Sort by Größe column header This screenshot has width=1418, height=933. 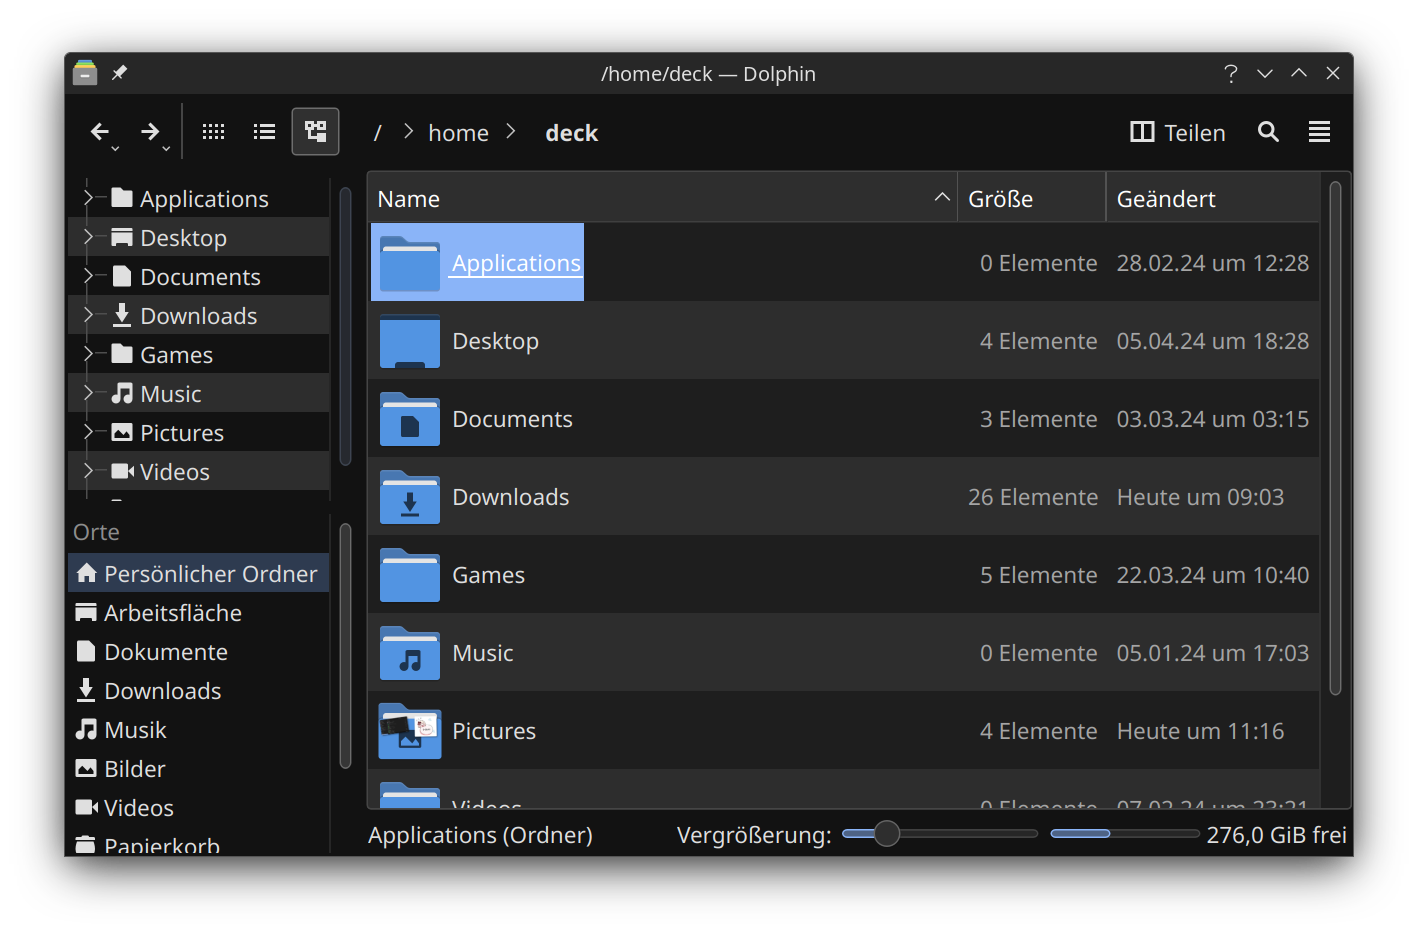(x=1031, y=198)
